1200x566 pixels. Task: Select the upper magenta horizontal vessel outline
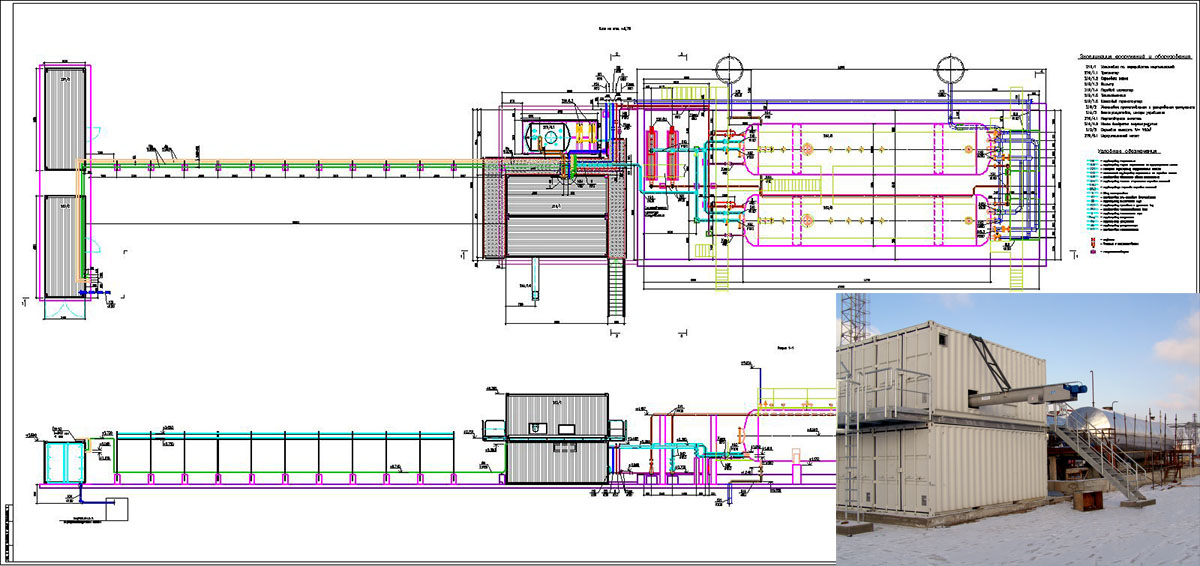[x=866, y=147]
